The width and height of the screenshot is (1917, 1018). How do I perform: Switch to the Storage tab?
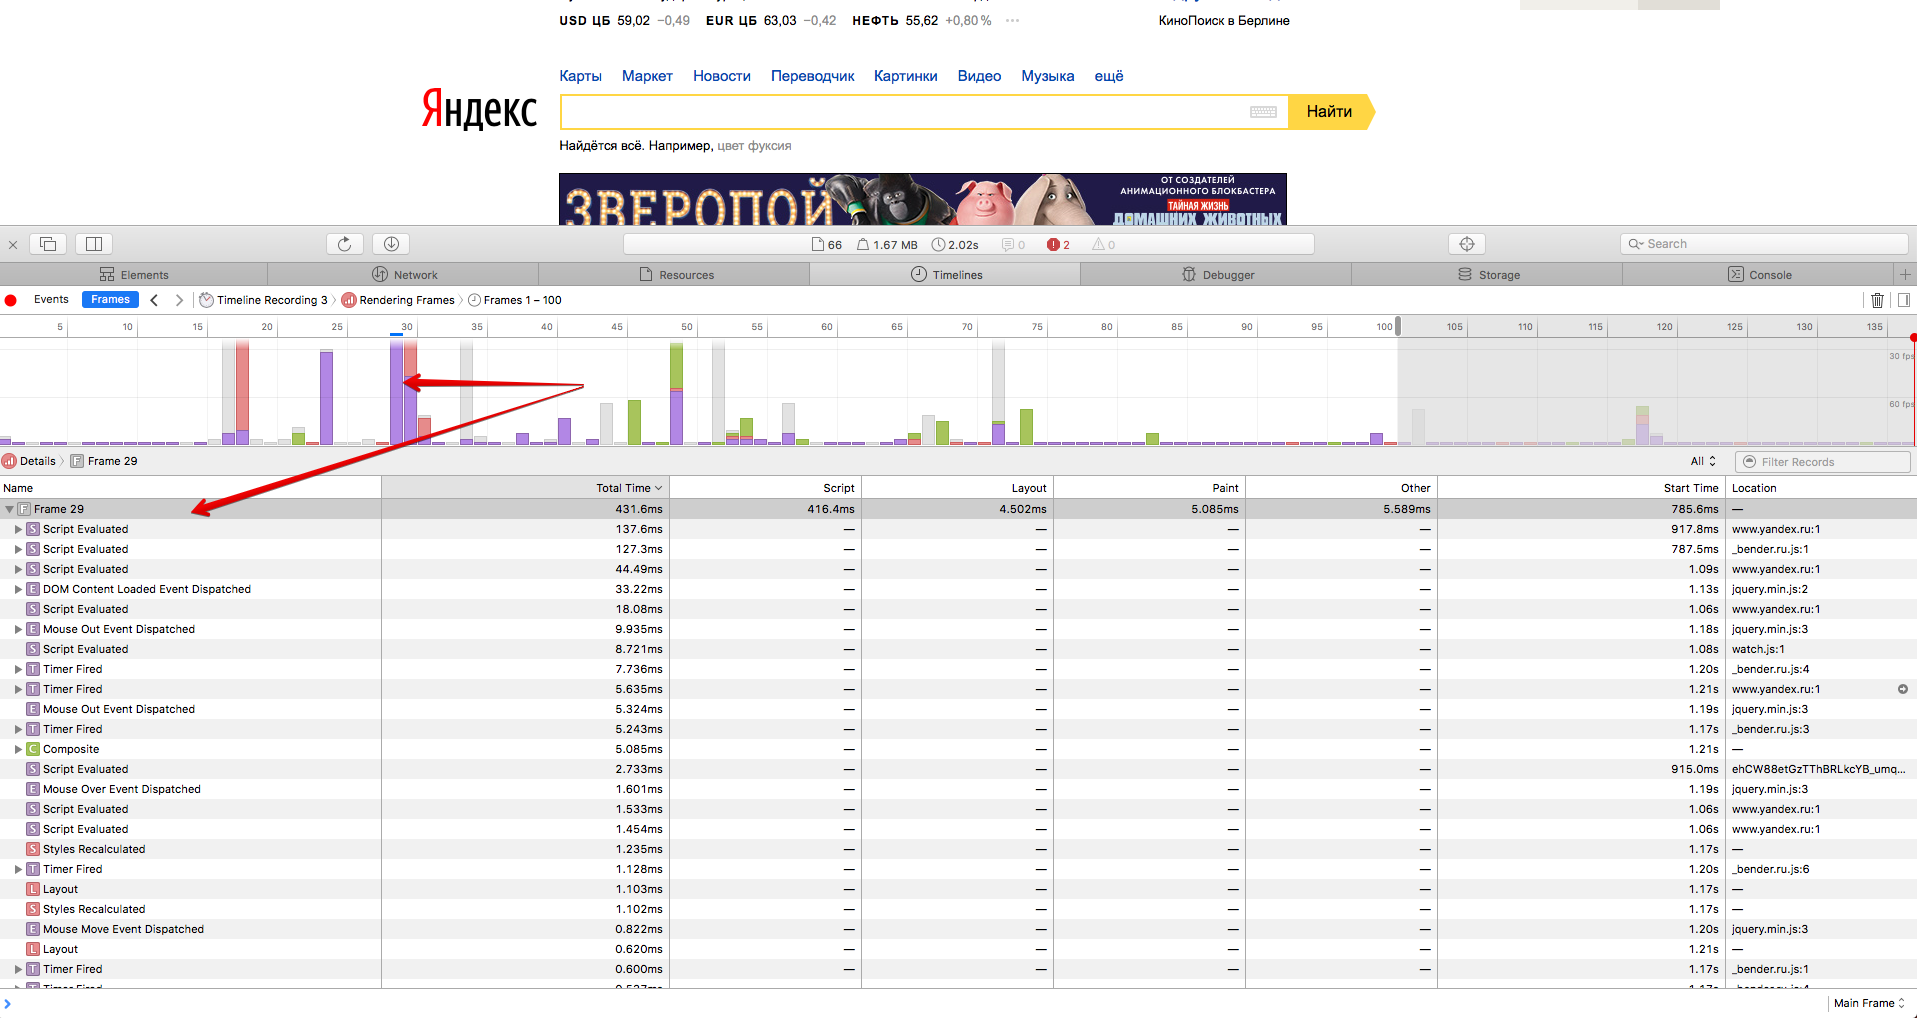[x=1488, y=274]
